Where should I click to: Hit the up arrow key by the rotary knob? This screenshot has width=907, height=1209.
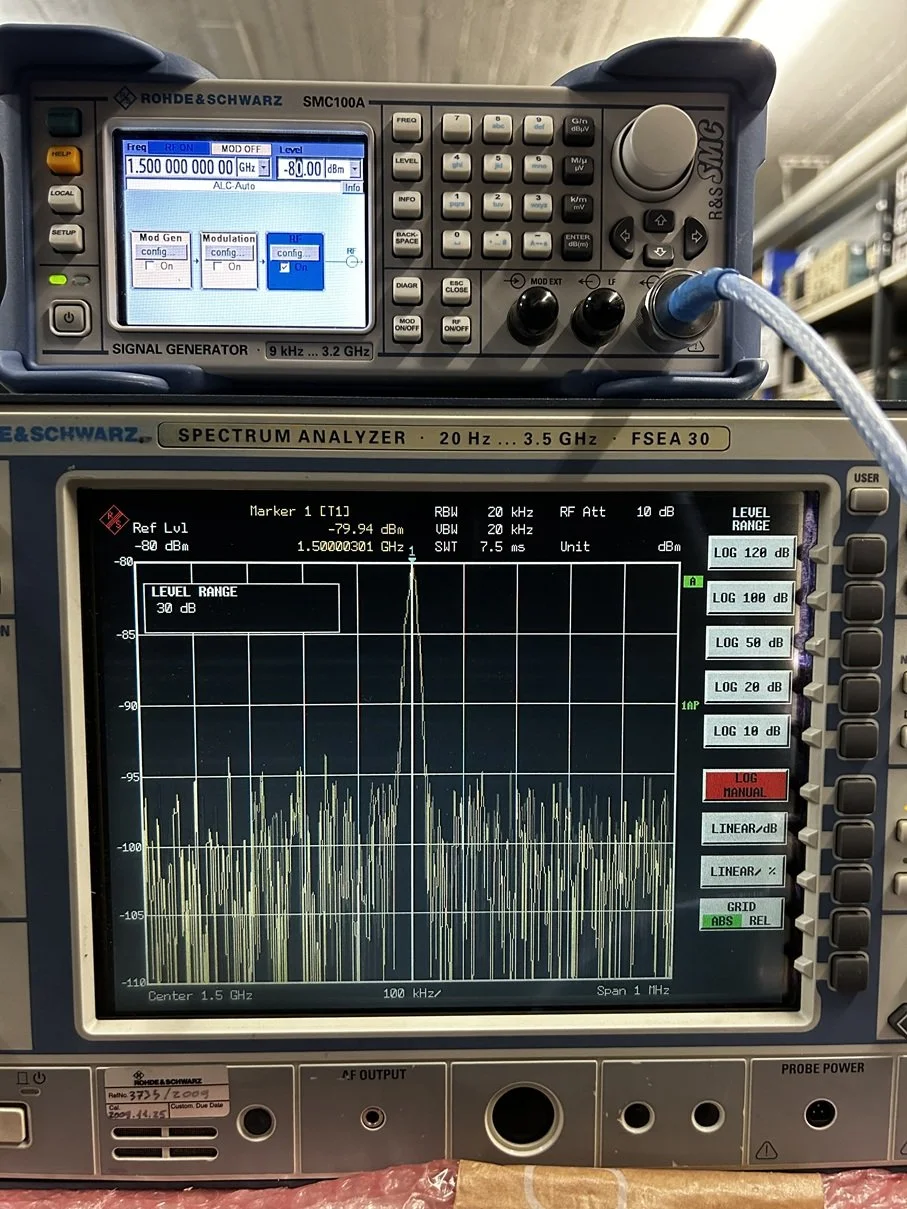[x=658, y=221]
